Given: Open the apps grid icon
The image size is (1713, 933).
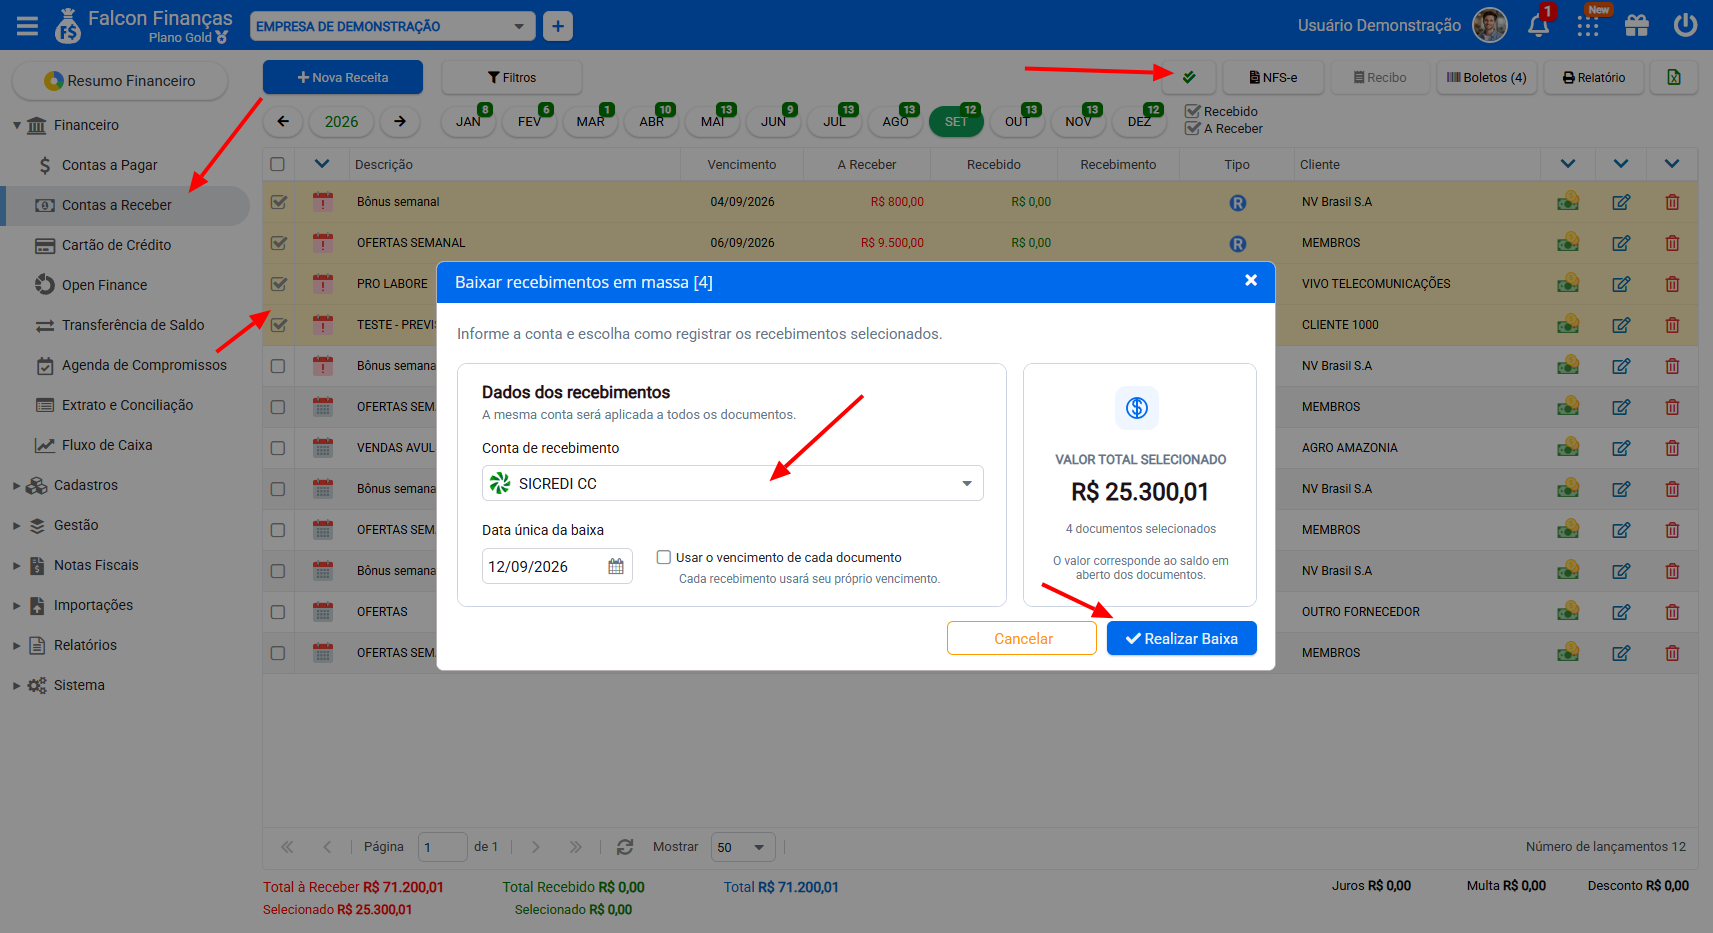Looking at the screenshot, I should coord(1588,26).
